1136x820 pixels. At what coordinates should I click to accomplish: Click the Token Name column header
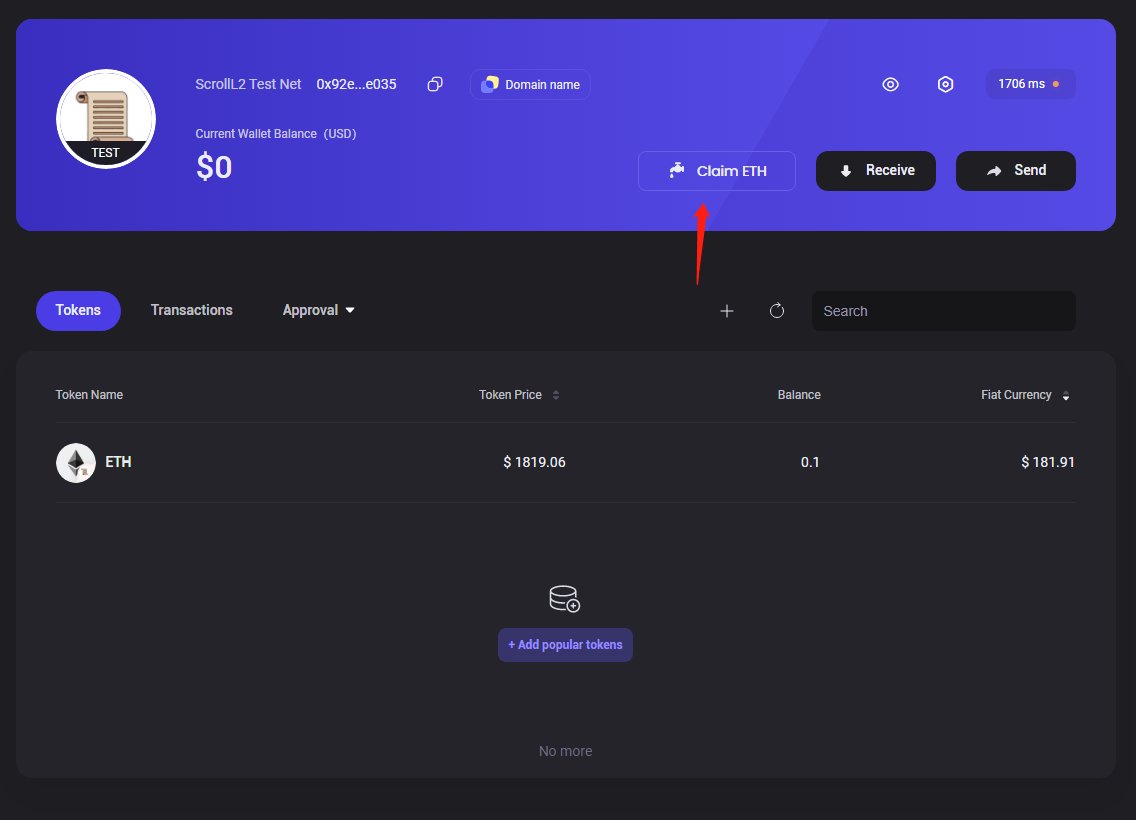click(x=89, y=395)
